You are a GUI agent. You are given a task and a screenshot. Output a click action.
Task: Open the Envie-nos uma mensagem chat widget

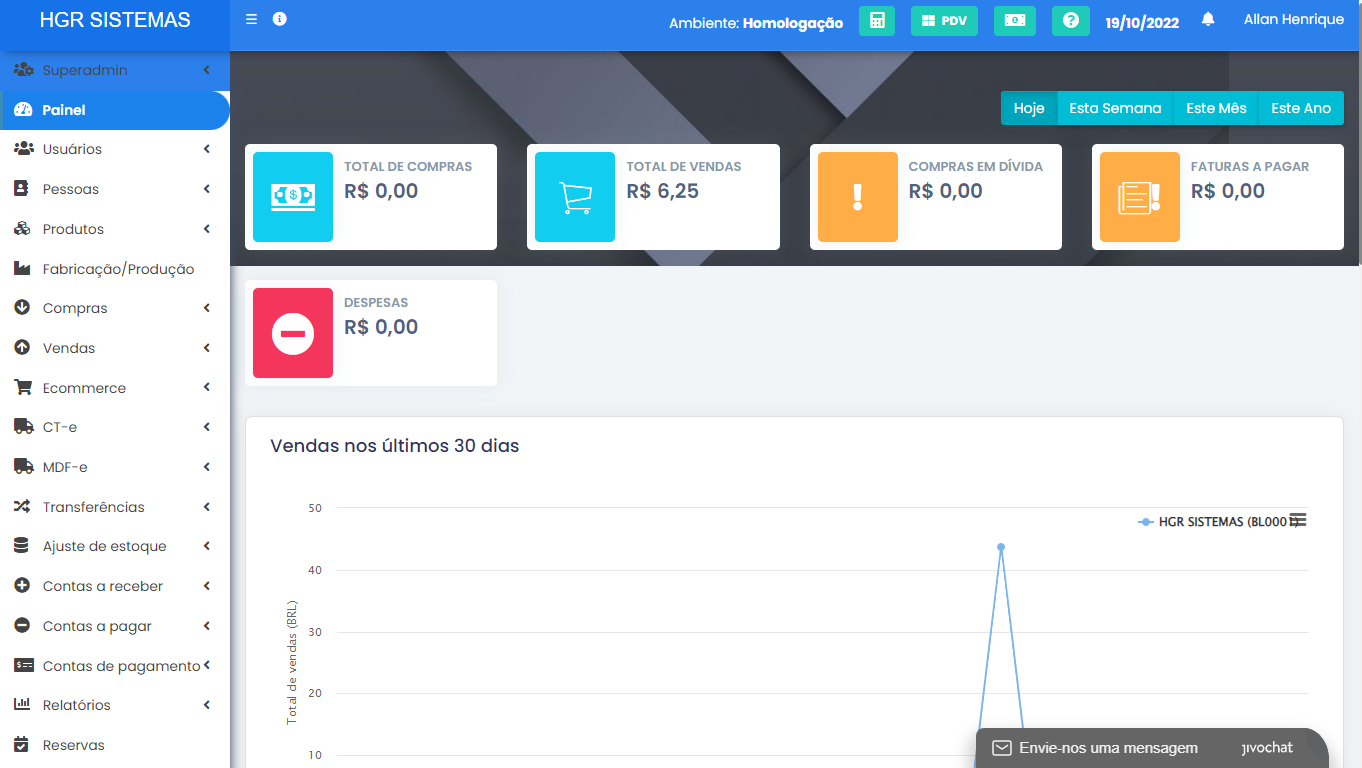click(1108, 748)
